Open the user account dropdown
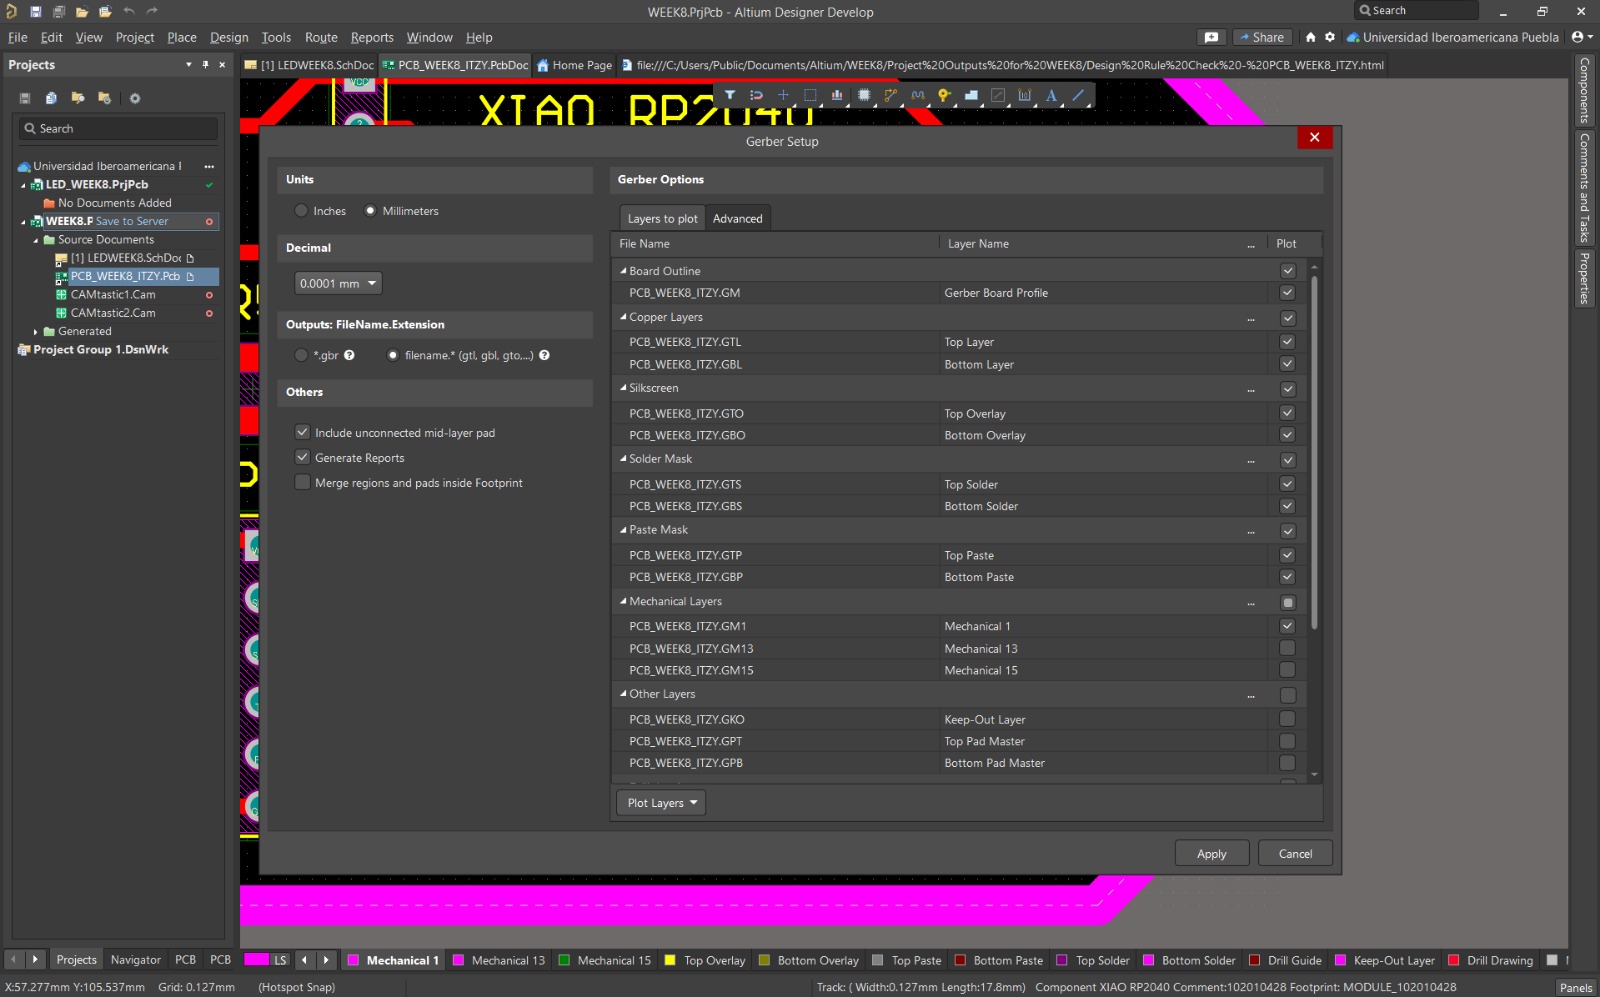The width and height of the screenshot is (1600, 997). click(x=1581, y=37)
